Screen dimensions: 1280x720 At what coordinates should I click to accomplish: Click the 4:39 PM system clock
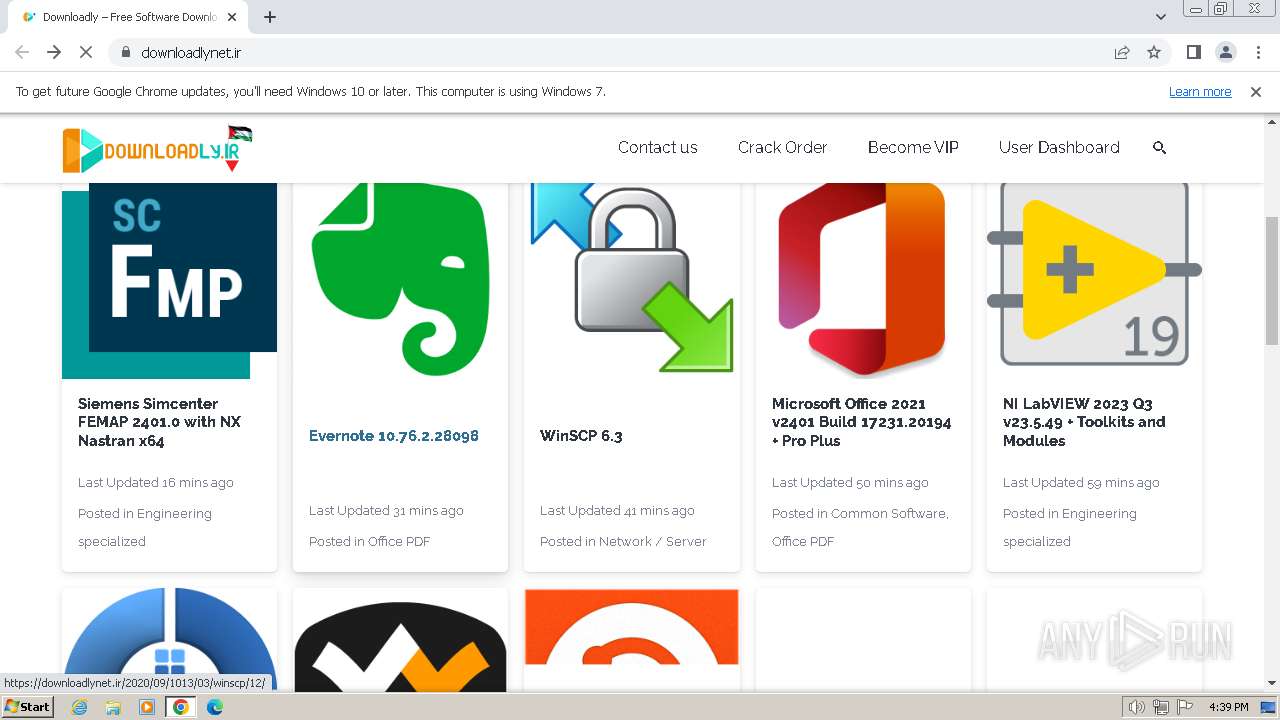click(x=1229, y=707)
